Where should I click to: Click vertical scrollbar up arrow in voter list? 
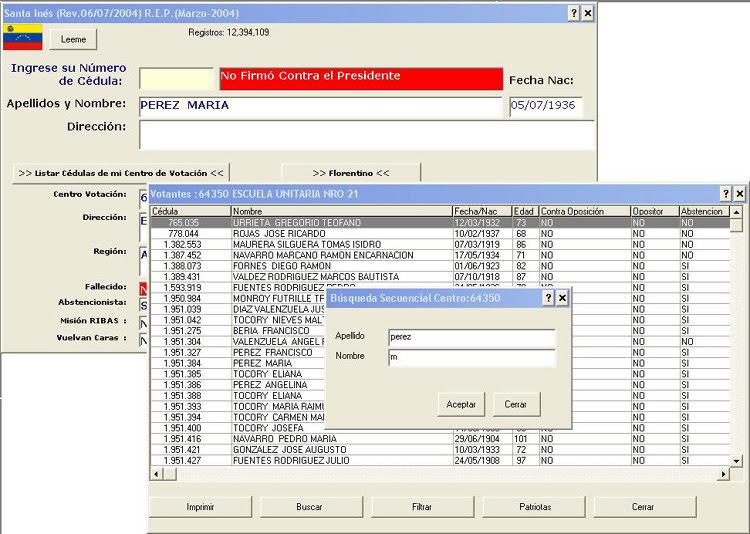[736, 211]
